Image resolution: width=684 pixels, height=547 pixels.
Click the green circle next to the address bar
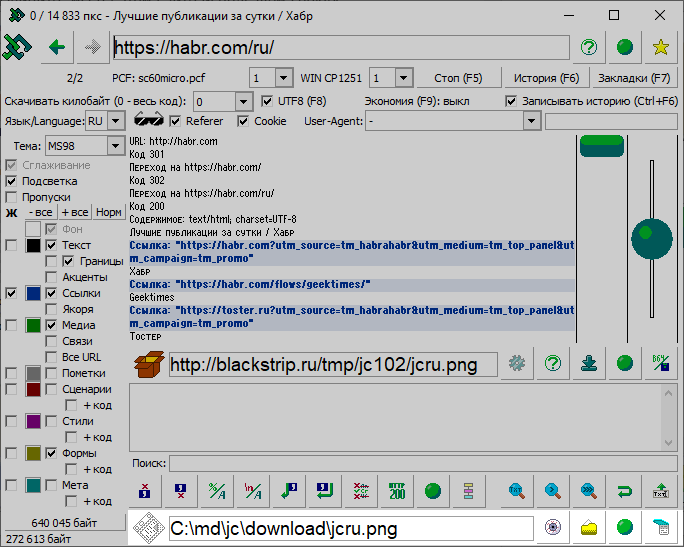pos(624,47)
